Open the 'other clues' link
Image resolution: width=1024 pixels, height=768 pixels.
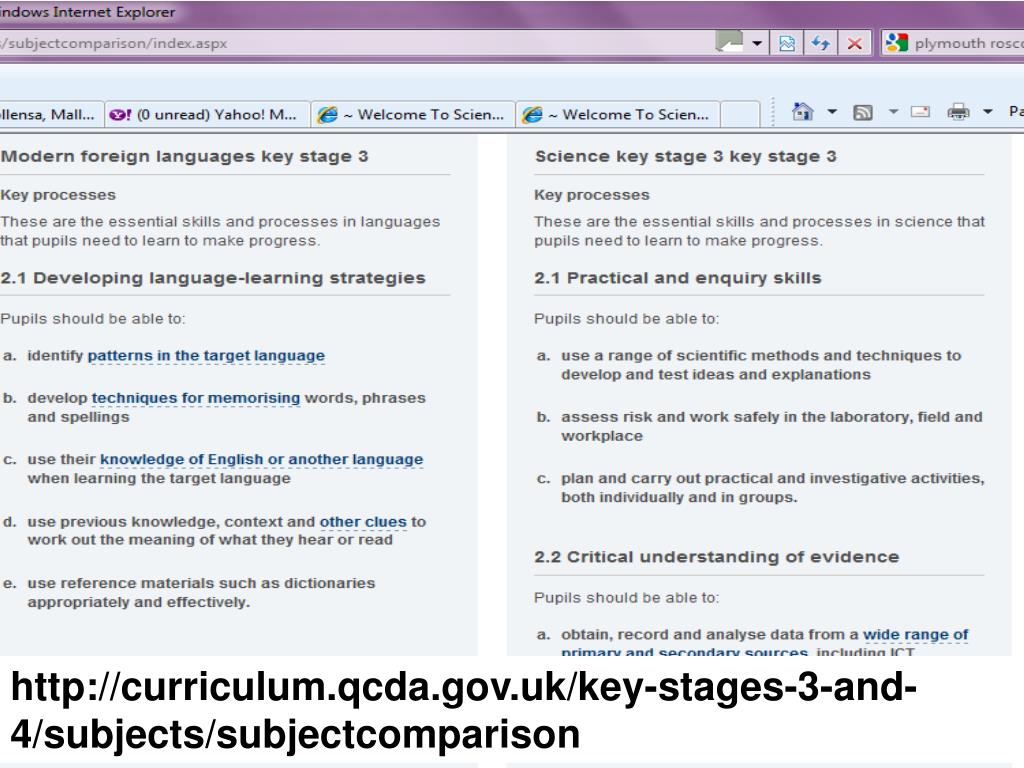(x=363, y=522)
